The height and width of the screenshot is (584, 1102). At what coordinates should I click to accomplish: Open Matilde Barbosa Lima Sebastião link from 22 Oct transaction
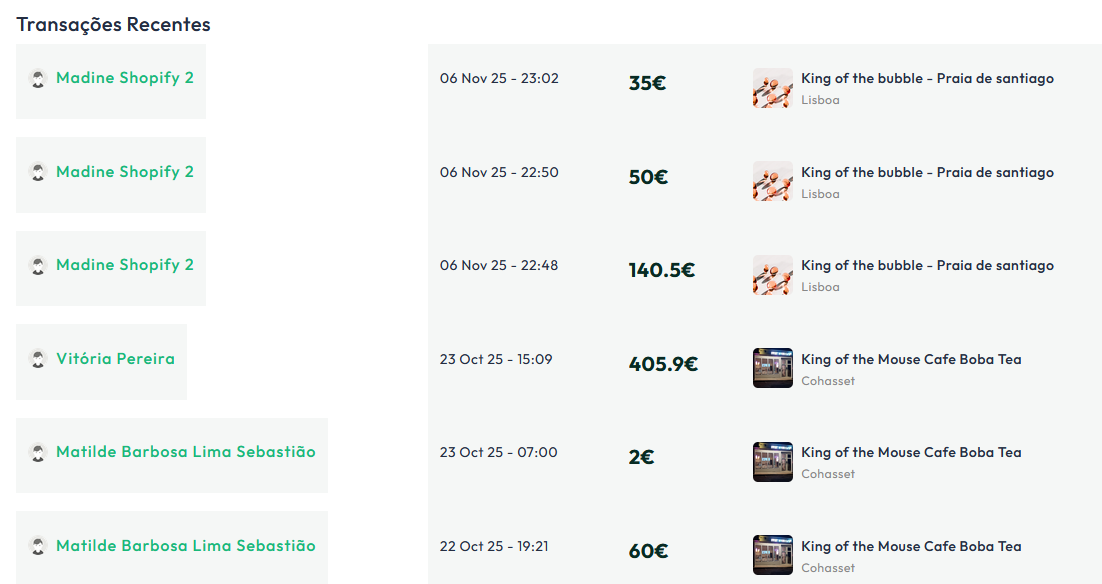point(186,546)
